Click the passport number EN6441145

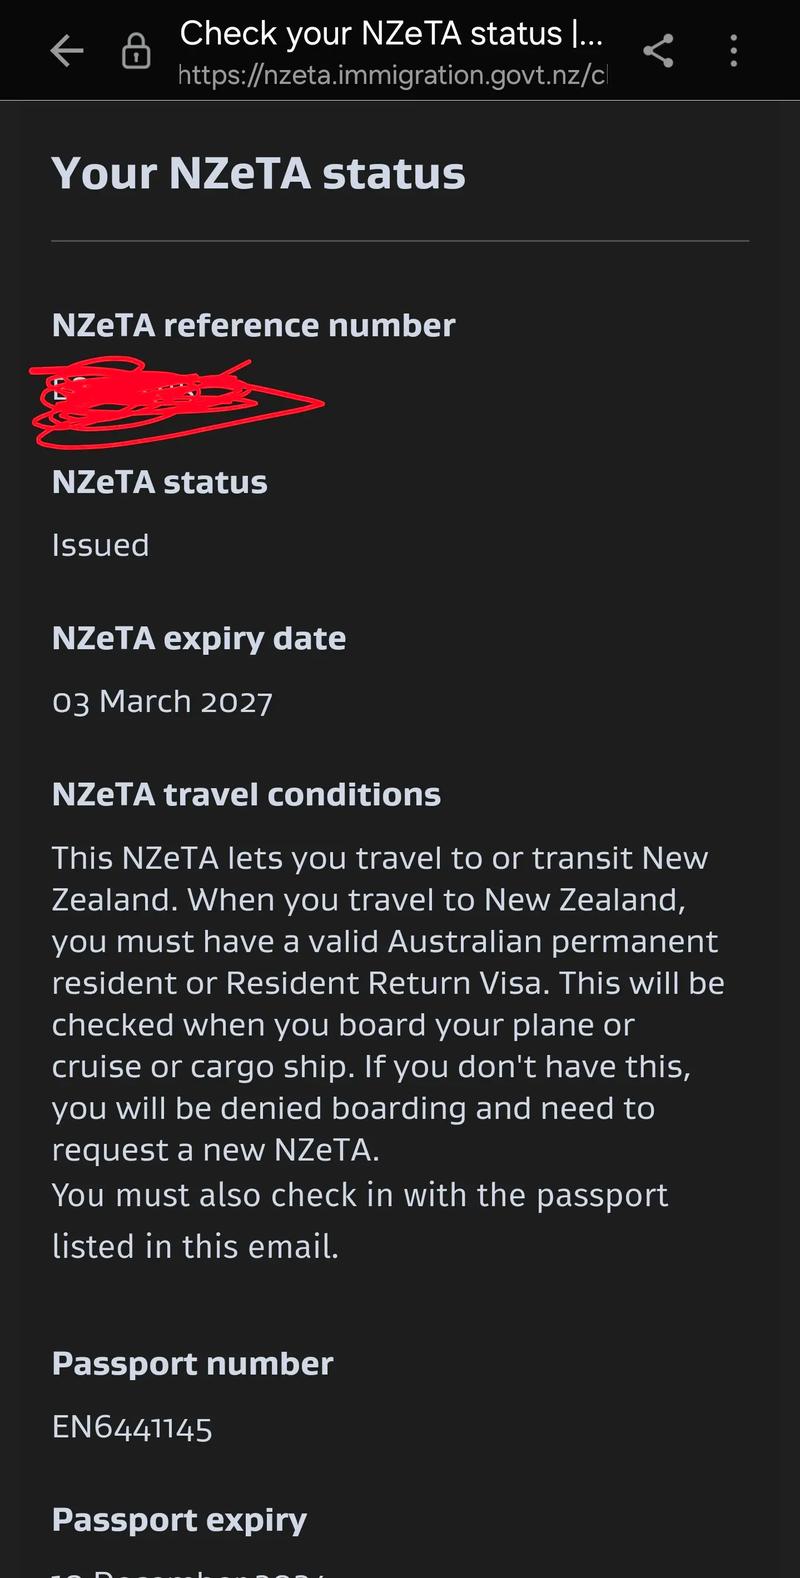pyautogui.click(x=132, y=1427)
